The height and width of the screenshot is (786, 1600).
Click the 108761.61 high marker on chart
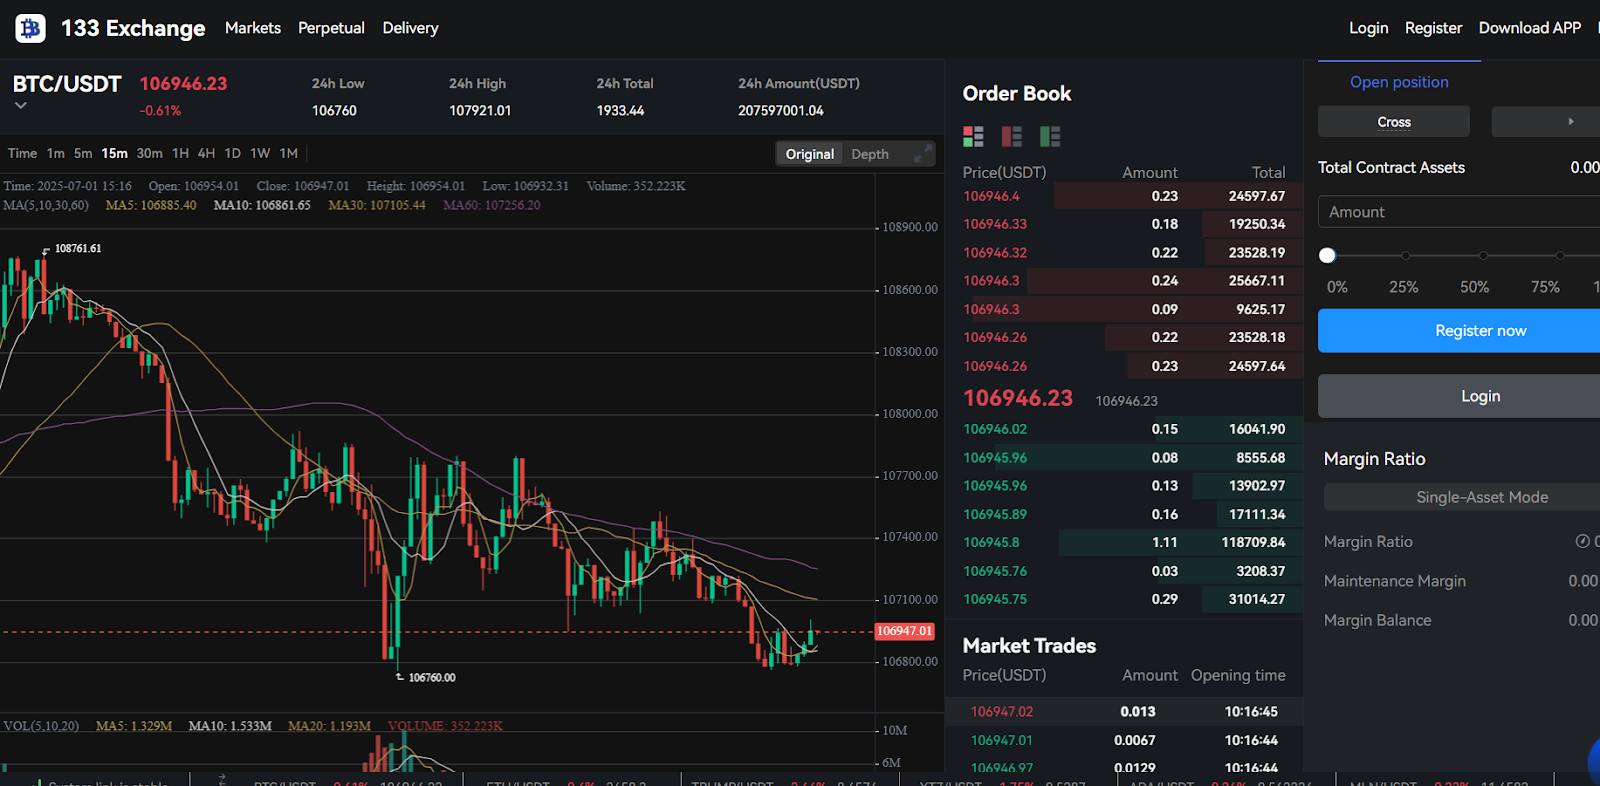[x=78, y=248]
